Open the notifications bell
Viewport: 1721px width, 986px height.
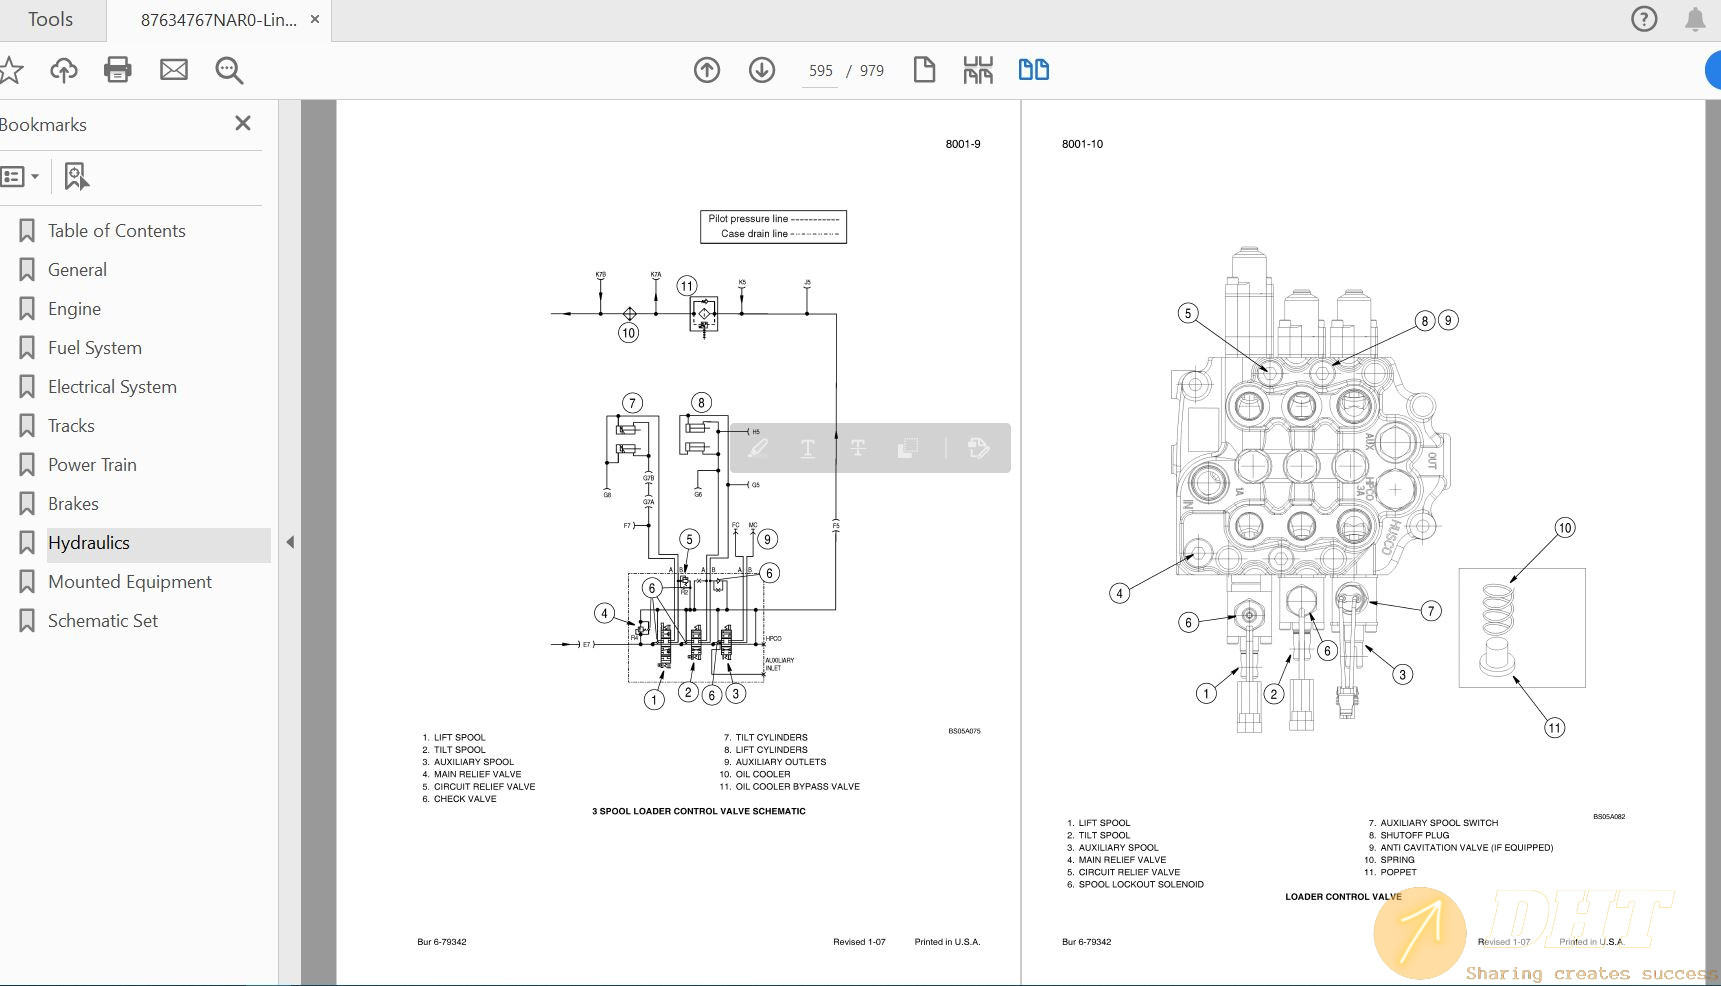(x=1695, y=19)
